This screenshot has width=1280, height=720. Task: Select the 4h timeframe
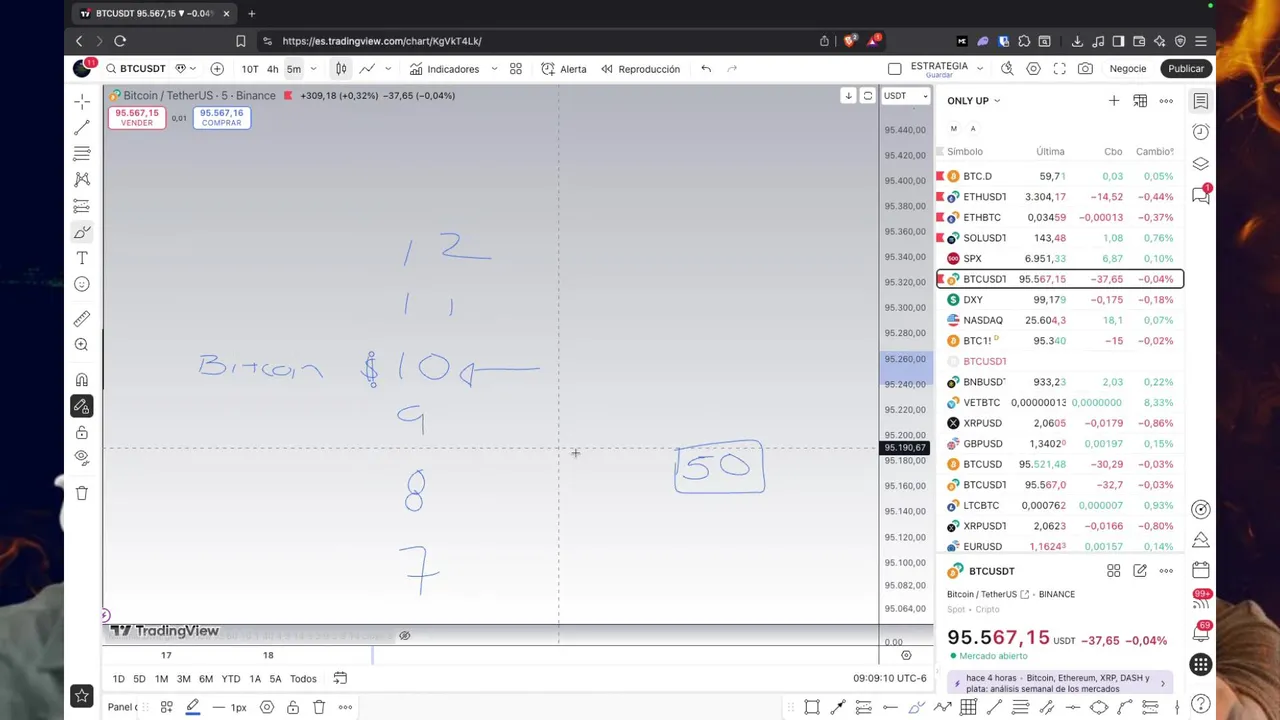point(272,69)
